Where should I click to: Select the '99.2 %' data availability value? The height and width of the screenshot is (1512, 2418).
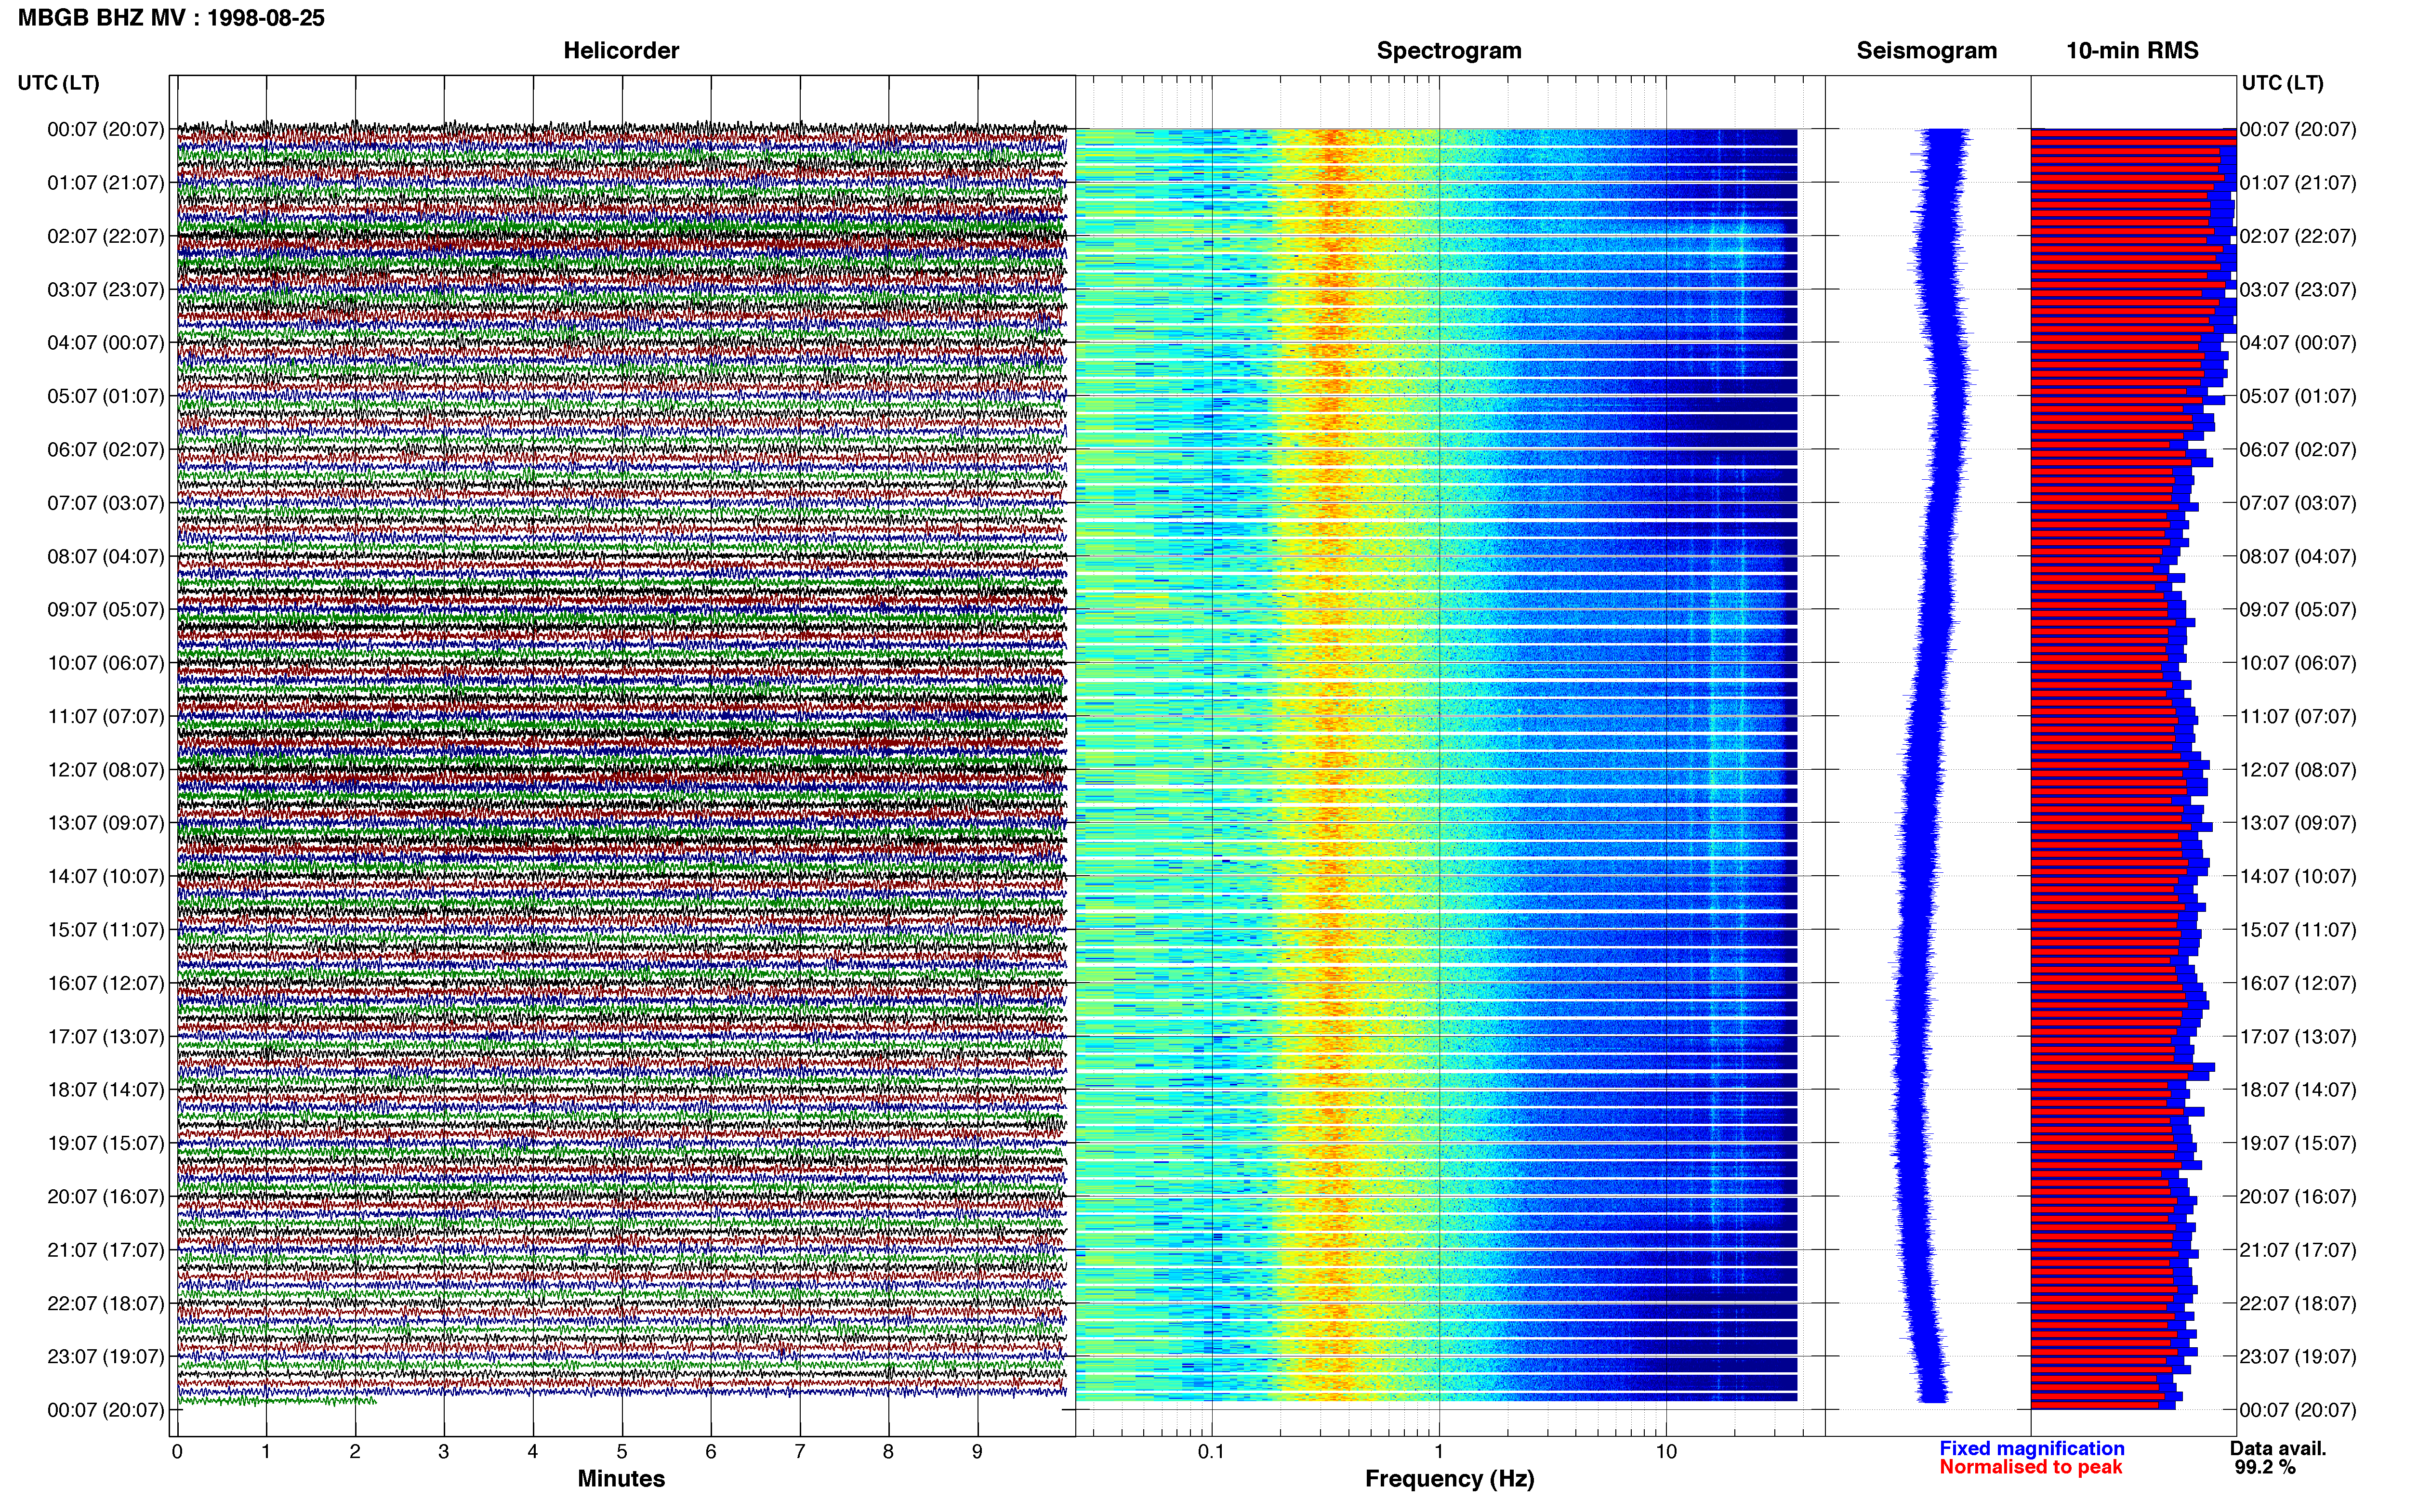pos(2265,1467)
